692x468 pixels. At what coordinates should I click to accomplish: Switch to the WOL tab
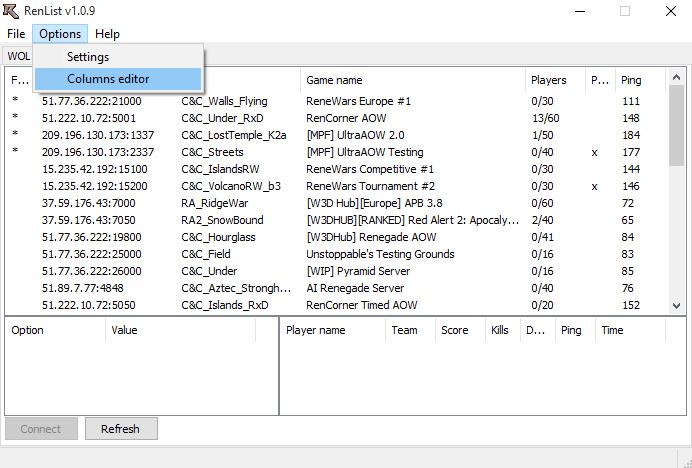18,56
